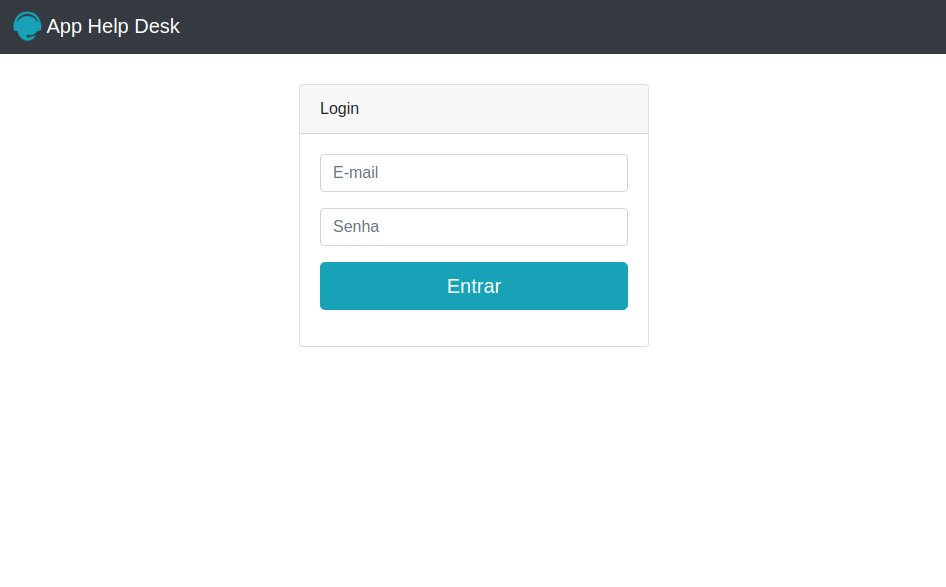Click the word "Desk" in the navbar brand

click(x=157, y=26)
